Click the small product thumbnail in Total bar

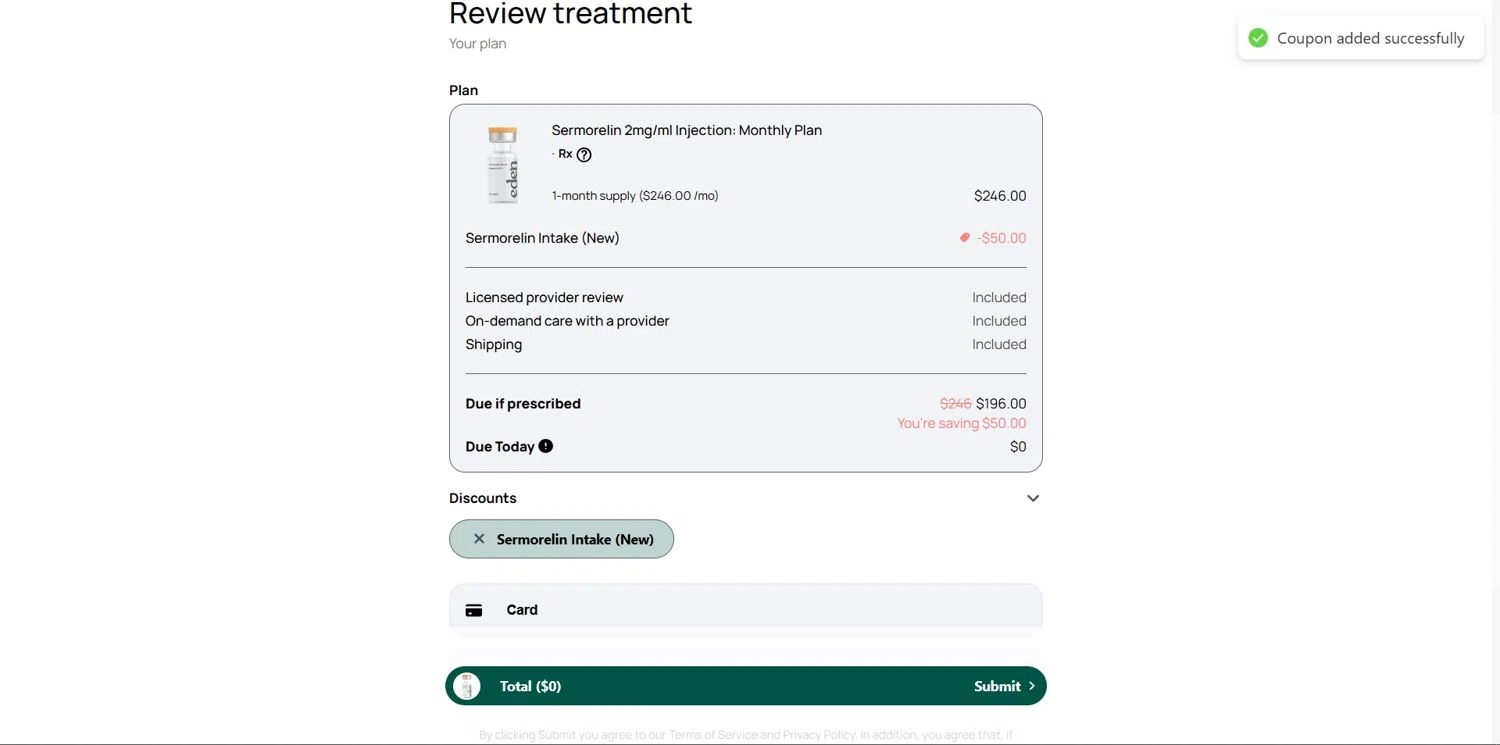point(467,686)
